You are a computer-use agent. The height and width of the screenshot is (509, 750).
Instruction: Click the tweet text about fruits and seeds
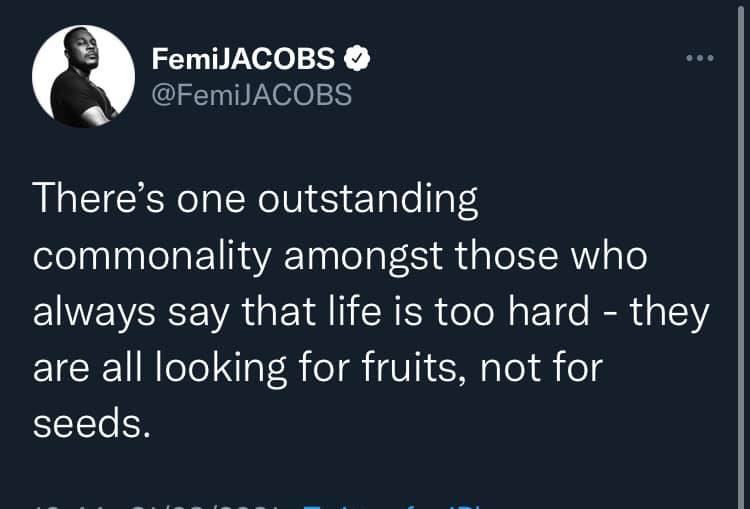370,313
